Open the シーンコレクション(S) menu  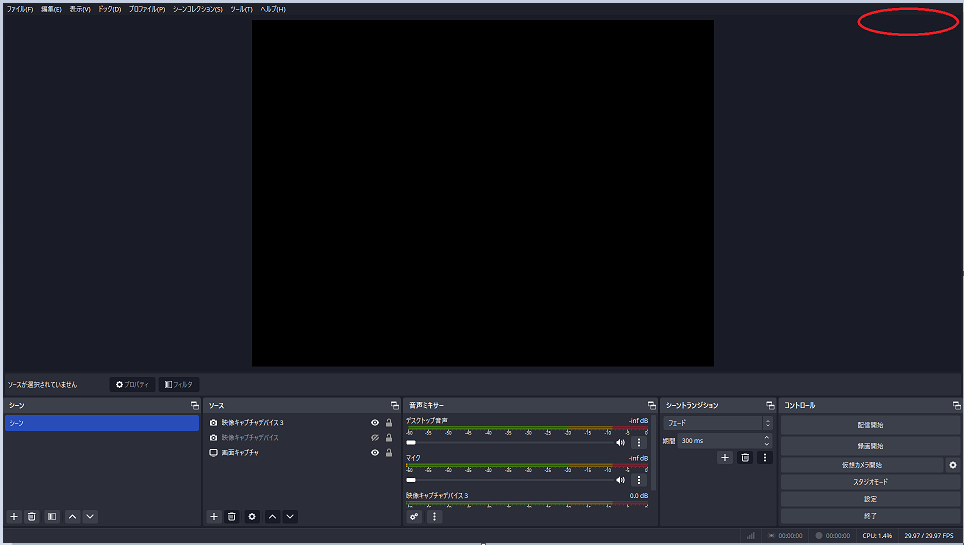pyautogui.click(x=197, y=9)
